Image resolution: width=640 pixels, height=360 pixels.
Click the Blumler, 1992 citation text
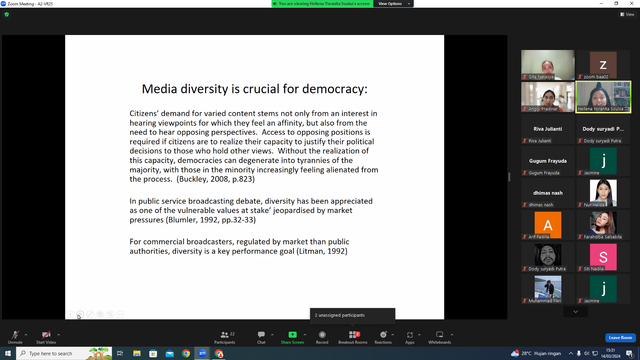pyautogui.click(x=211, y=220)
